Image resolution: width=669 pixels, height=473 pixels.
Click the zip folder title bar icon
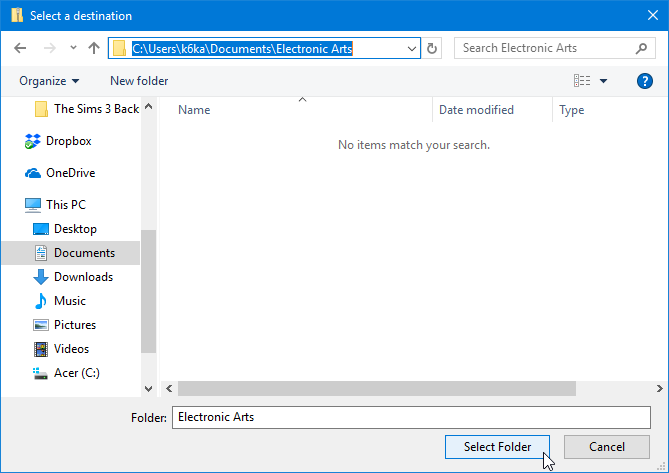point(17,15)
